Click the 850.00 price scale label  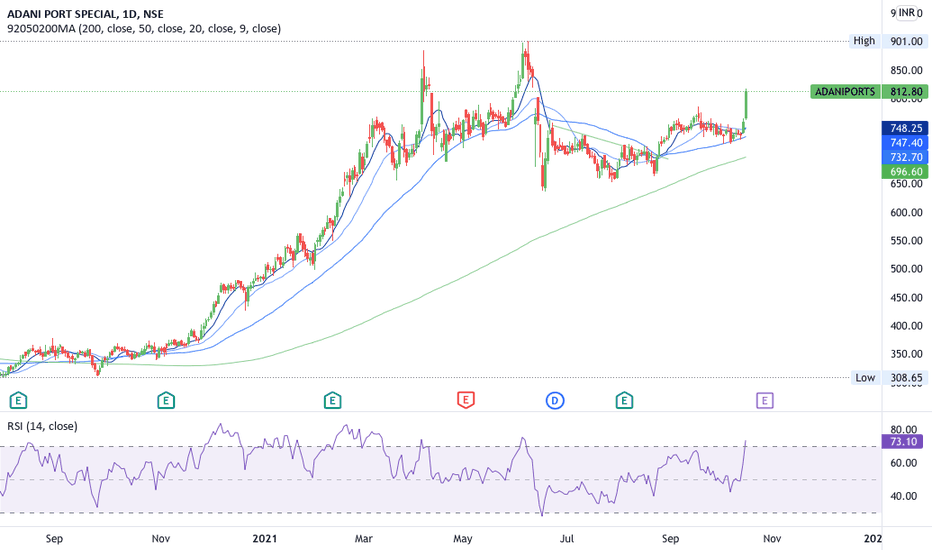point(906,70)
